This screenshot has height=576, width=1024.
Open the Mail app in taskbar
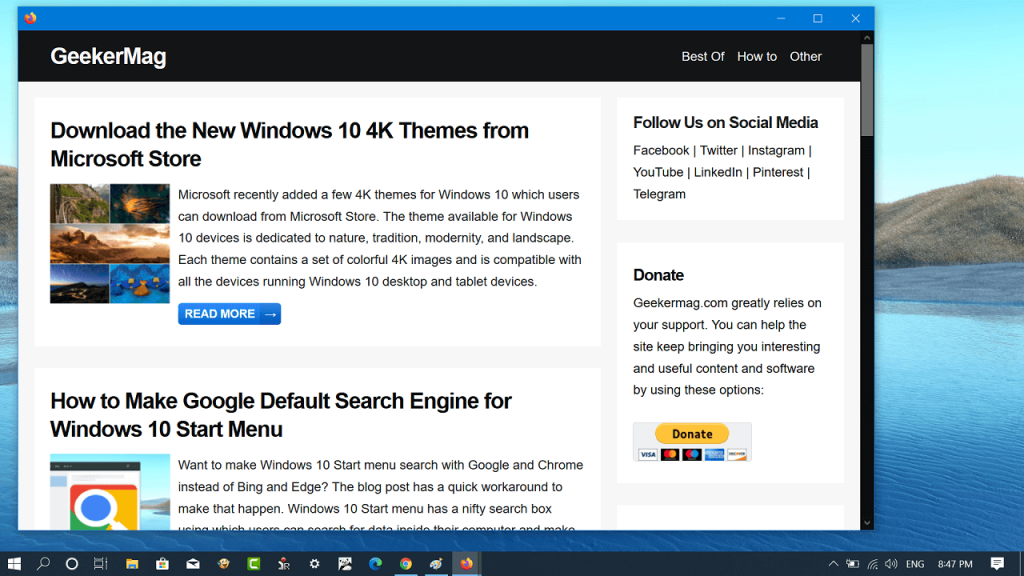[193, 564]
